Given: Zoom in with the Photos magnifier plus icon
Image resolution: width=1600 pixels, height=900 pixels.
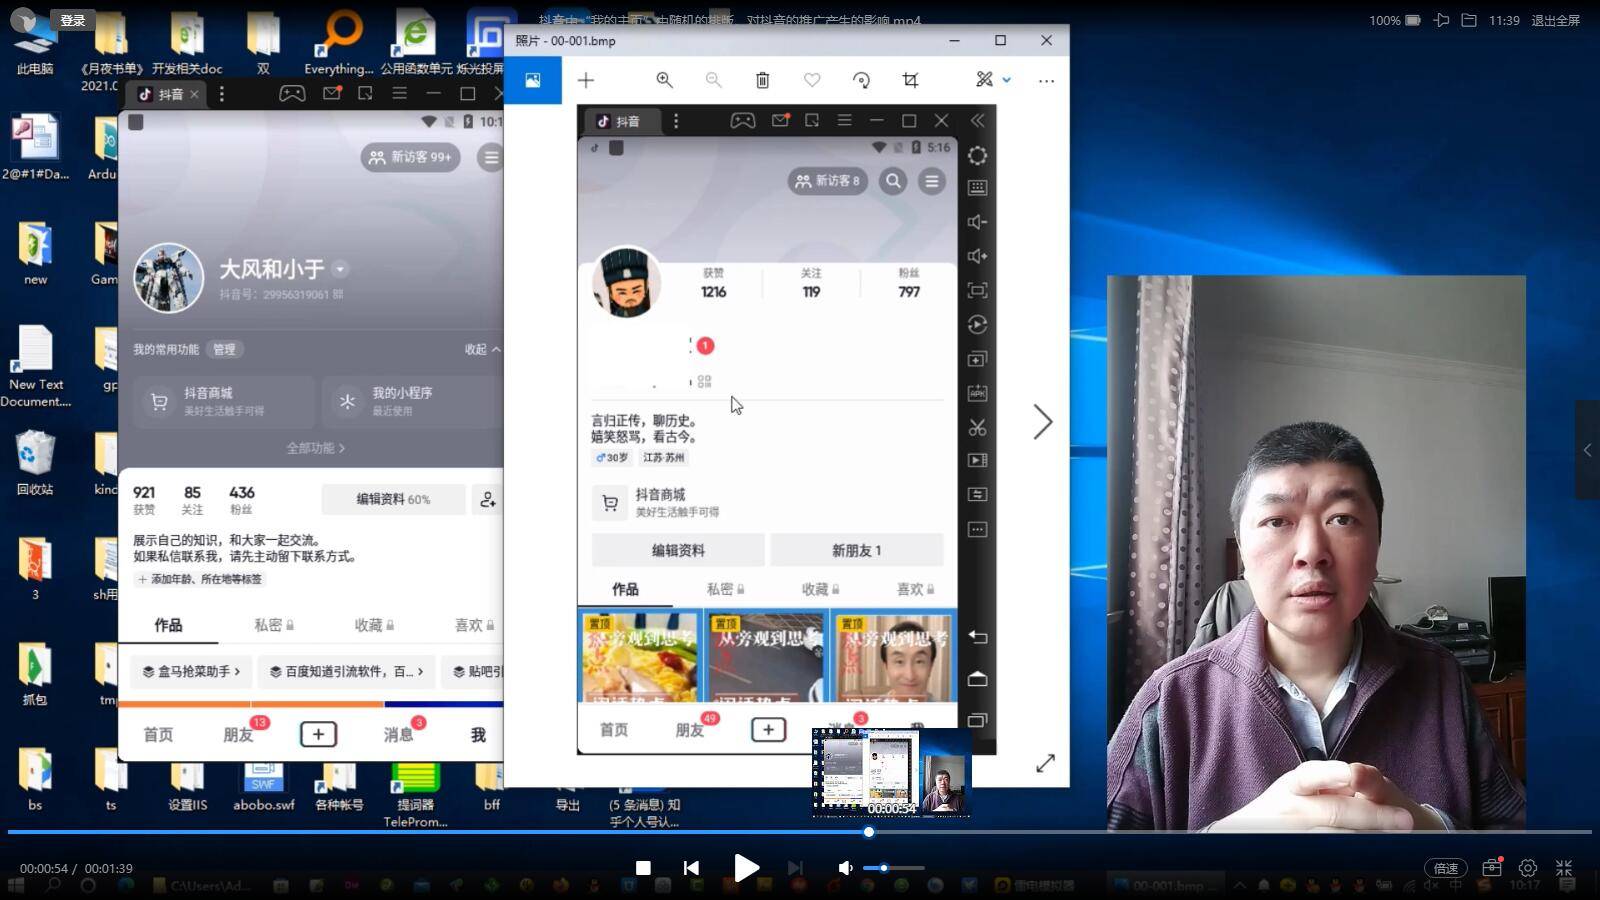Looking at the screenshot, I should (x=664, y=80).
